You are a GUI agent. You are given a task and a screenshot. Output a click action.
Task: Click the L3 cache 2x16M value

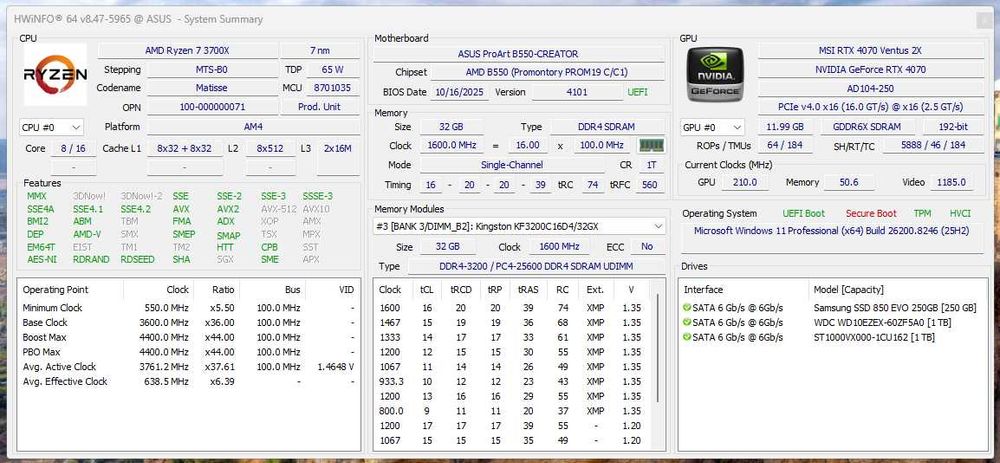coord(337,149)
